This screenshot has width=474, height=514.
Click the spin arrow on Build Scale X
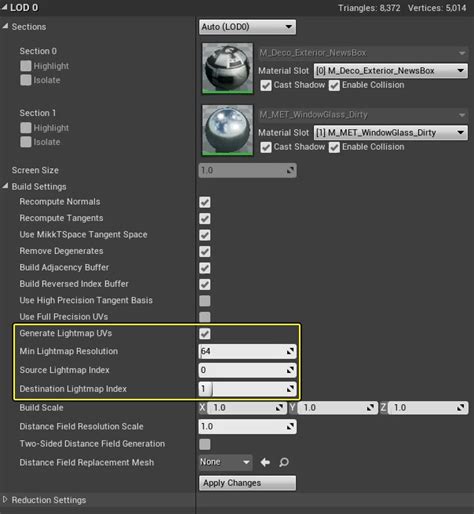tap(279, 407)
